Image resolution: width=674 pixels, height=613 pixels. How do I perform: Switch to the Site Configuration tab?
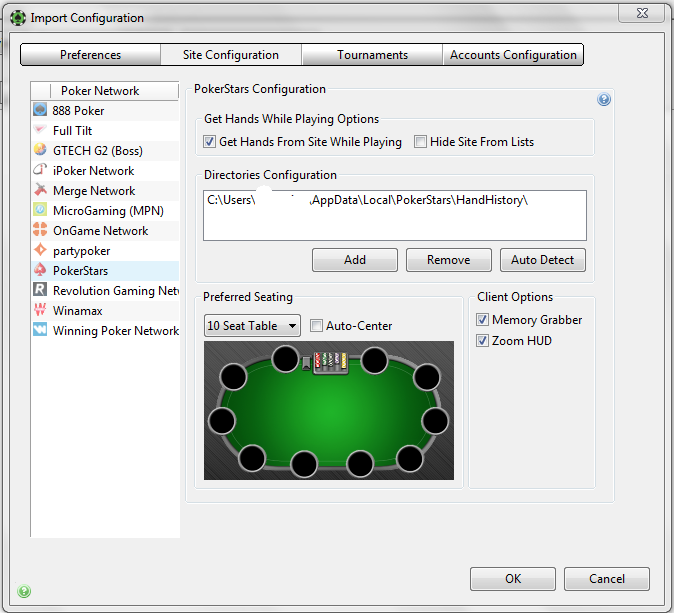coord(231,55)
